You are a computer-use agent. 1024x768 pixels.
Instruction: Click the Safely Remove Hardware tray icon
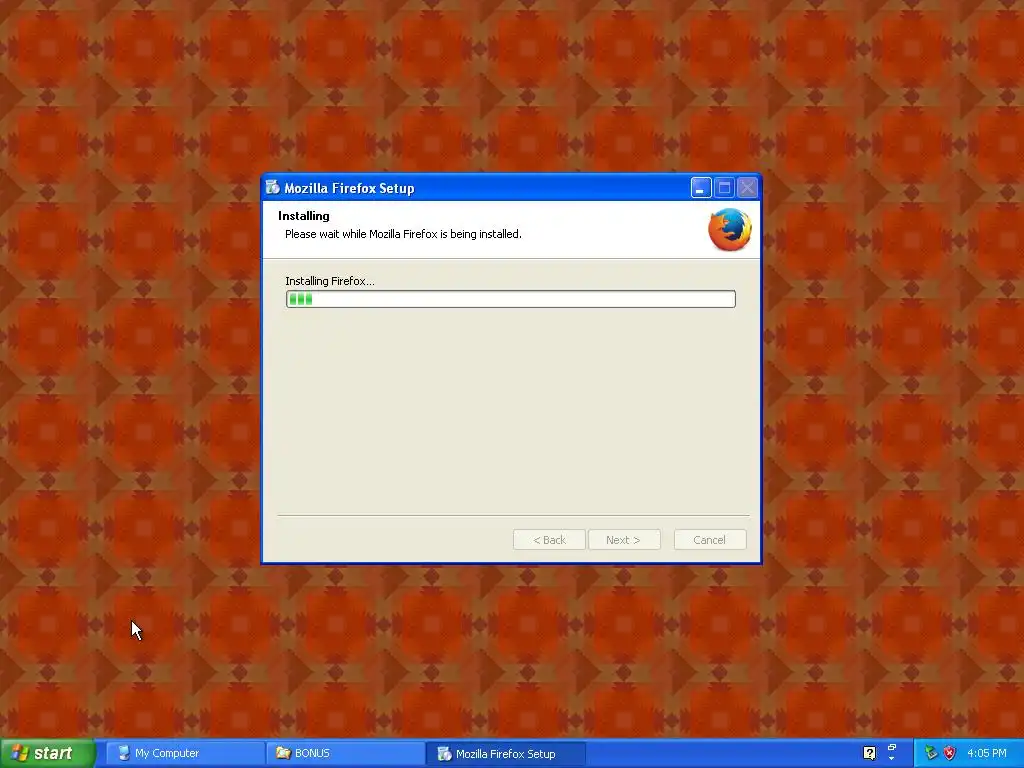click(x=931, y=753)
